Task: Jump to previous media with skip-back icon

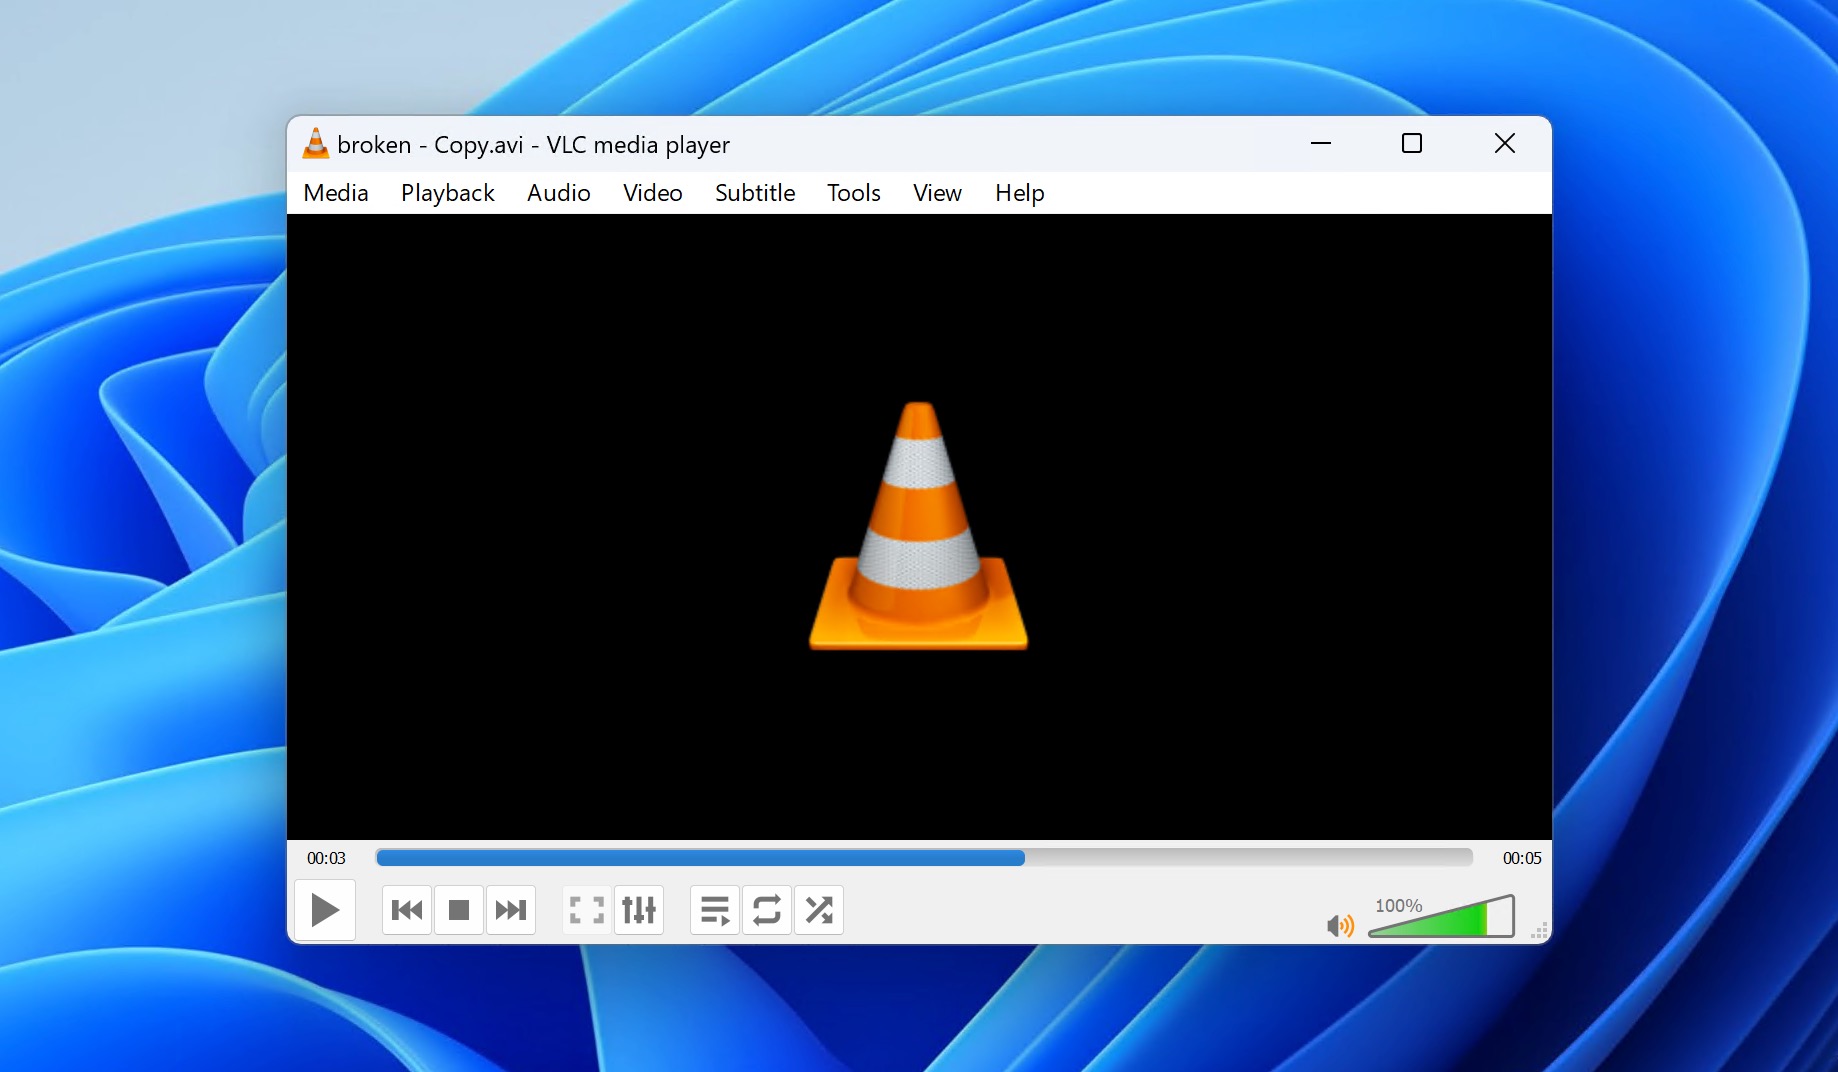Action: coord(407,910)
